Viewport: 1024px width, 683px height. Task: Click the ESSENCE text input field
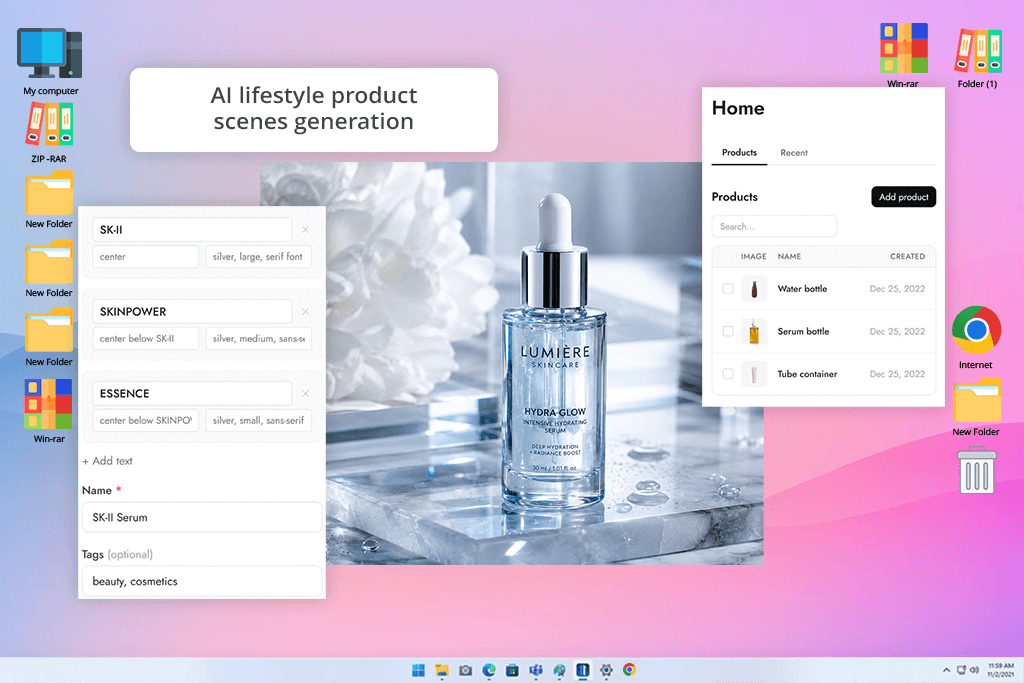(x=192, y=394)
